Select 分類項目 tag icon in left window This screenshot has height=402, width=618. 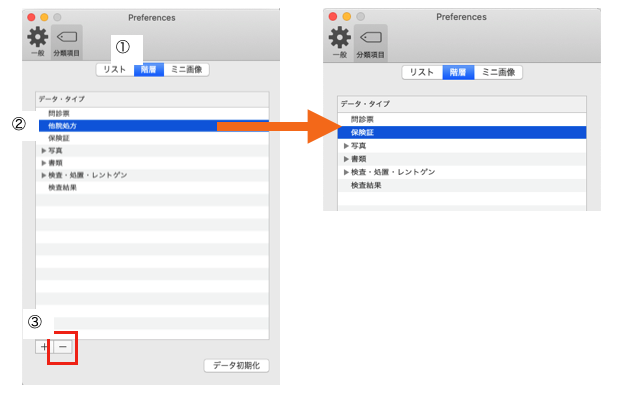point(66,41)
